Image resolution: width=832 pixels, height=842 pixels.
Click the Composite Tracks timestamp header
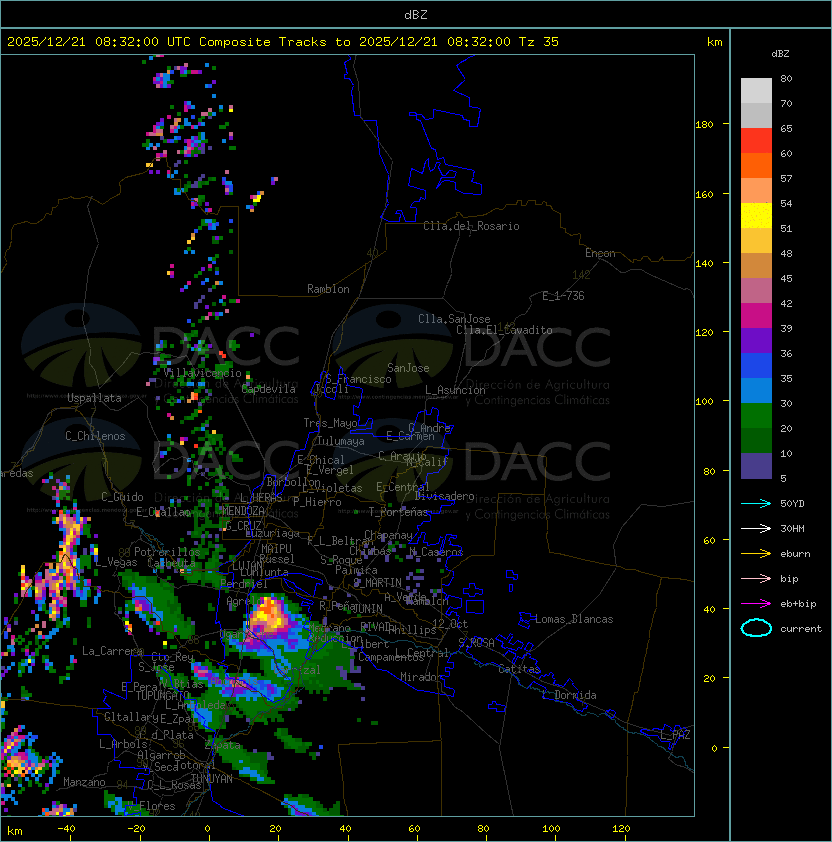283,42
